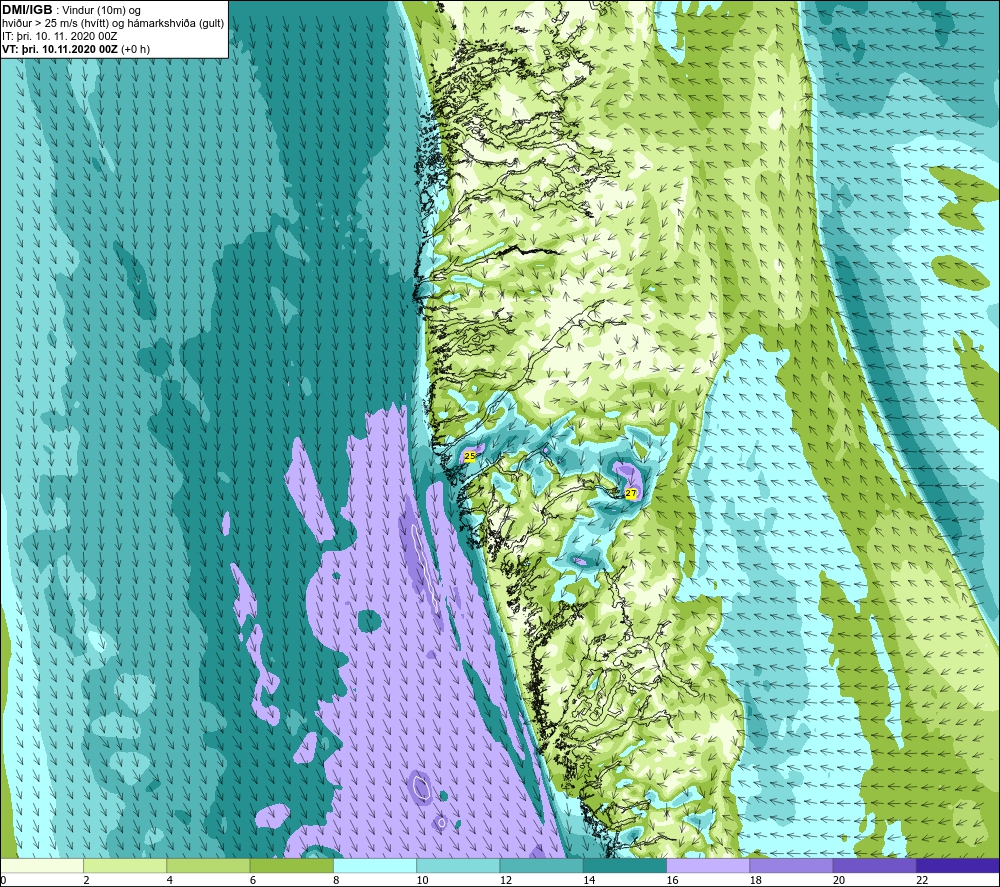Click the 'IT: þri. 10. 11. 2020 00Z' line
This screenshot has width=1000, height=887.
[x=59, y=36]
